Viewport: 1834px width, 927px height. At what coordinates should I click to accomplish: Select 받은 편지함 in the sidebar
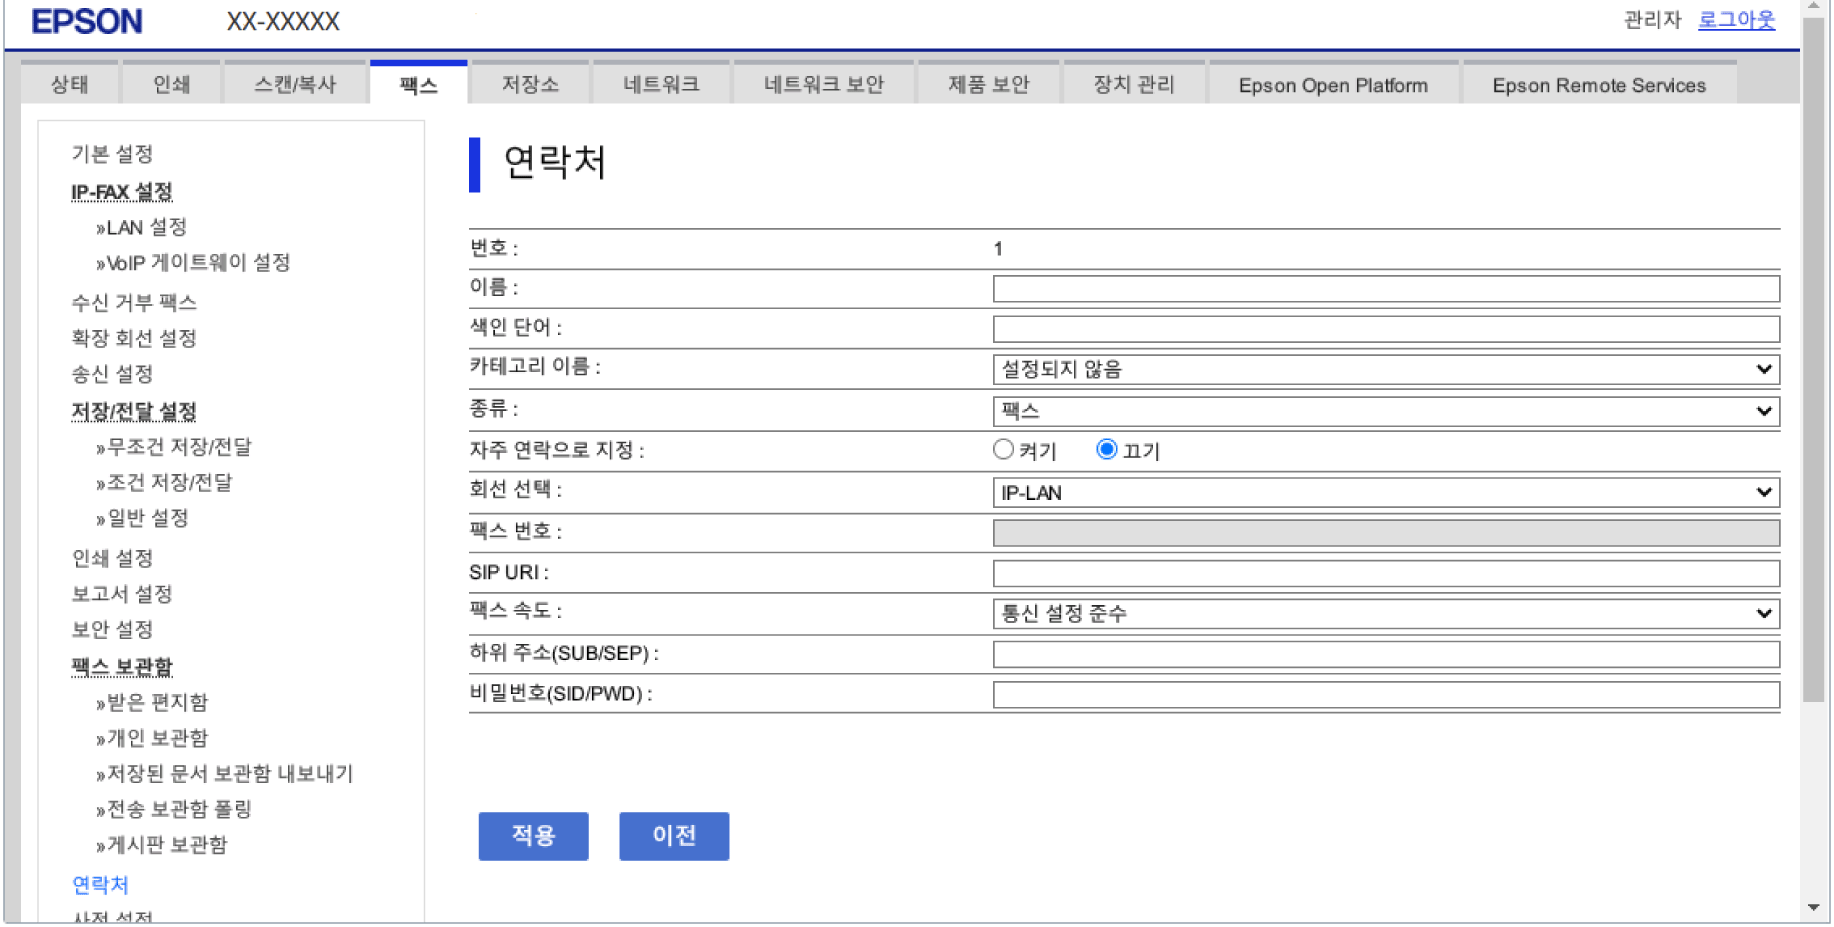pyautogui.click(x=157, y=703)
